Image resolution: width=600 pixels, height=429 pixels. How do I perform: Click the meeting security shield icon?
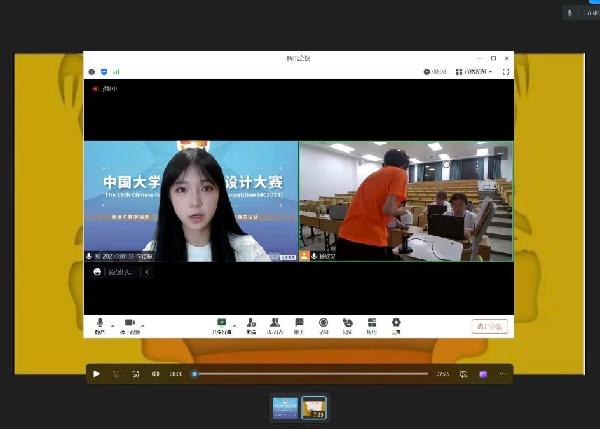(x=104, y=72)
